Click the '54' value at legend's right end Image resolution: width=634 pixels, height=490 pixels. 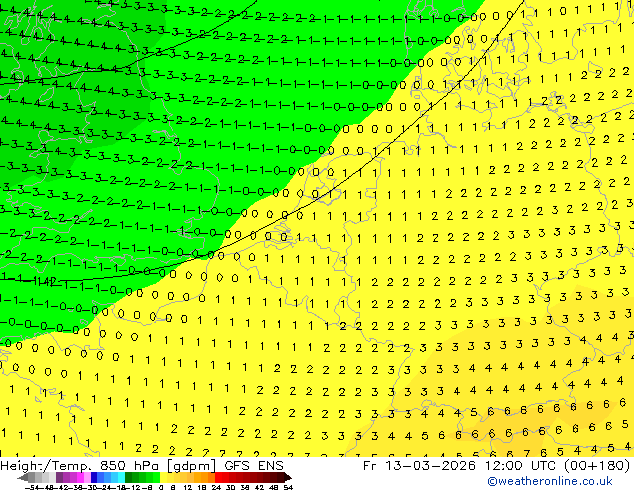[288, 488]
